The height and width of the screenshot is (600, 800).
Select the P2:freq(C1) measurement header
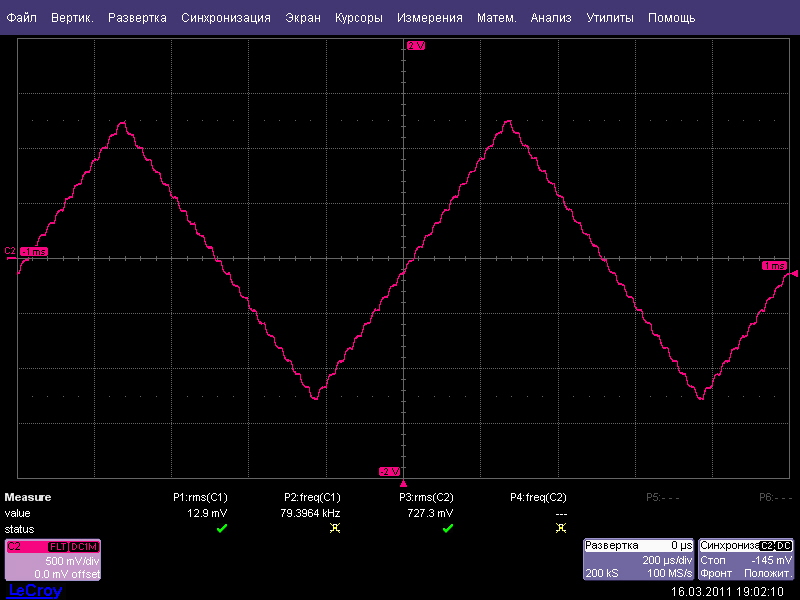313,497
